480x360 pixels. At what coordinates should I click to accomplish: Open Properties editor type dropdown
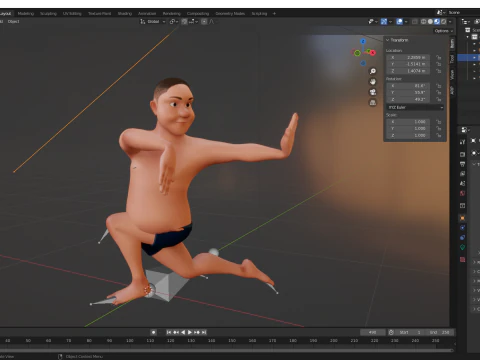tap(465, 130)
